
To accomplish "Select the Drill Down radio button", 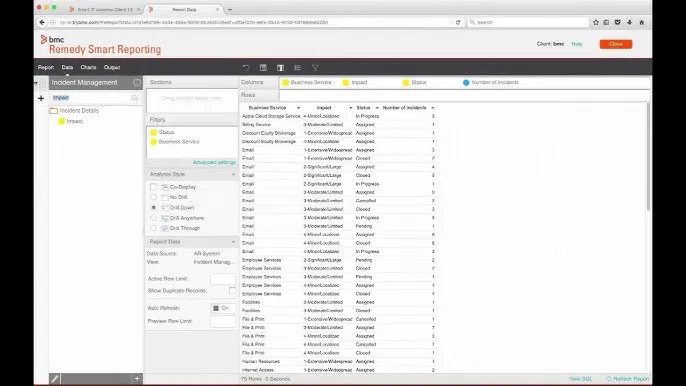I will tap(153, 207).
